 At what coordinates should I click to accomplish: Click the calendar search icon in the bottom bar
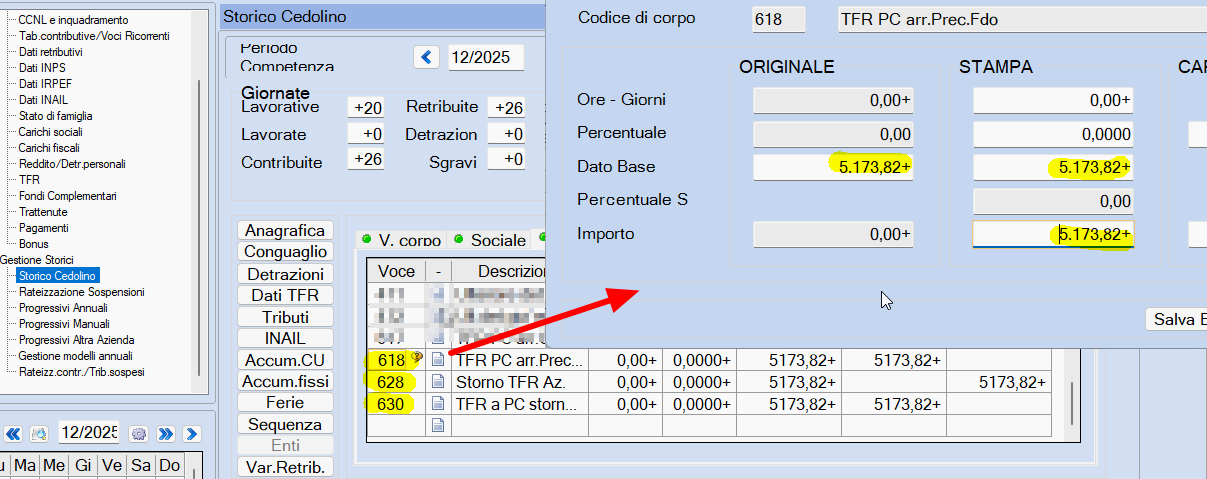(40, 434)
